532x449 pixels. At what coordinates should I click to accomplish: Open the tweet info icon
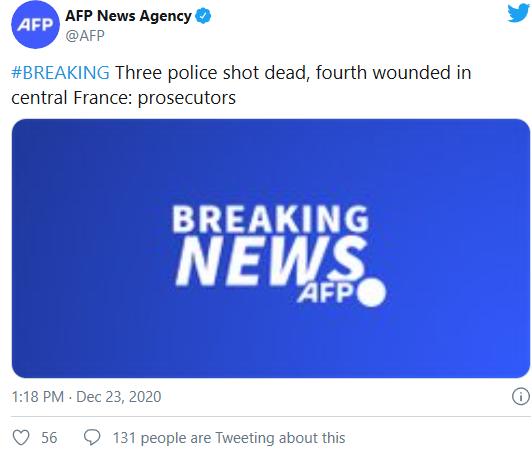(520, 396)
